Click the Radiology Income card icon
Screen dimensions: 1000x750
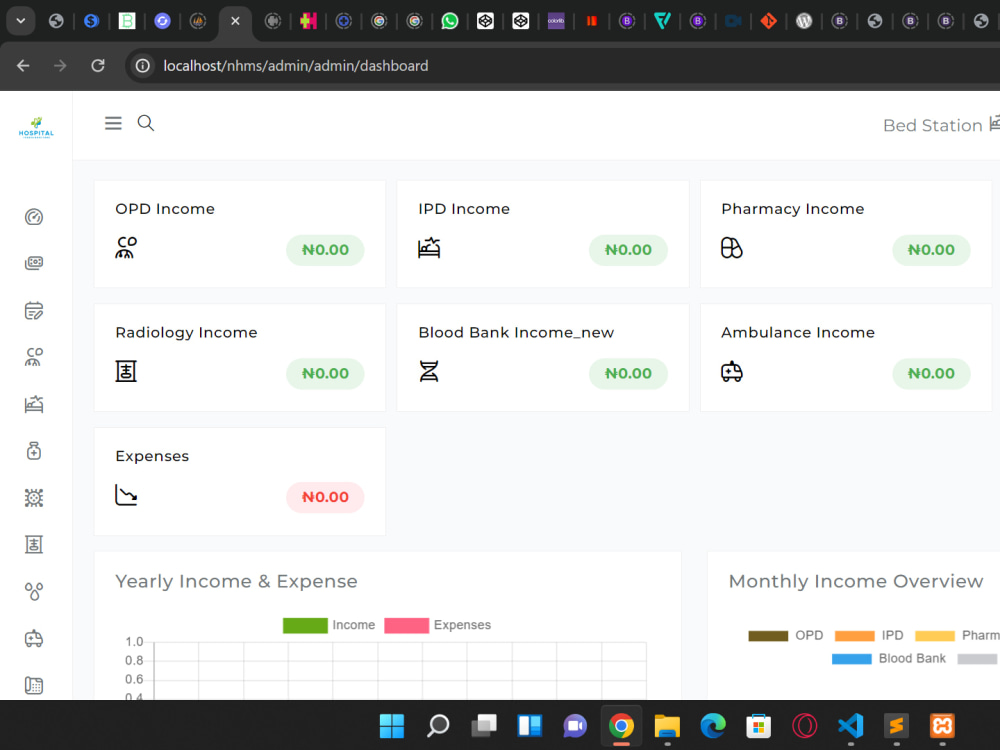126,371
